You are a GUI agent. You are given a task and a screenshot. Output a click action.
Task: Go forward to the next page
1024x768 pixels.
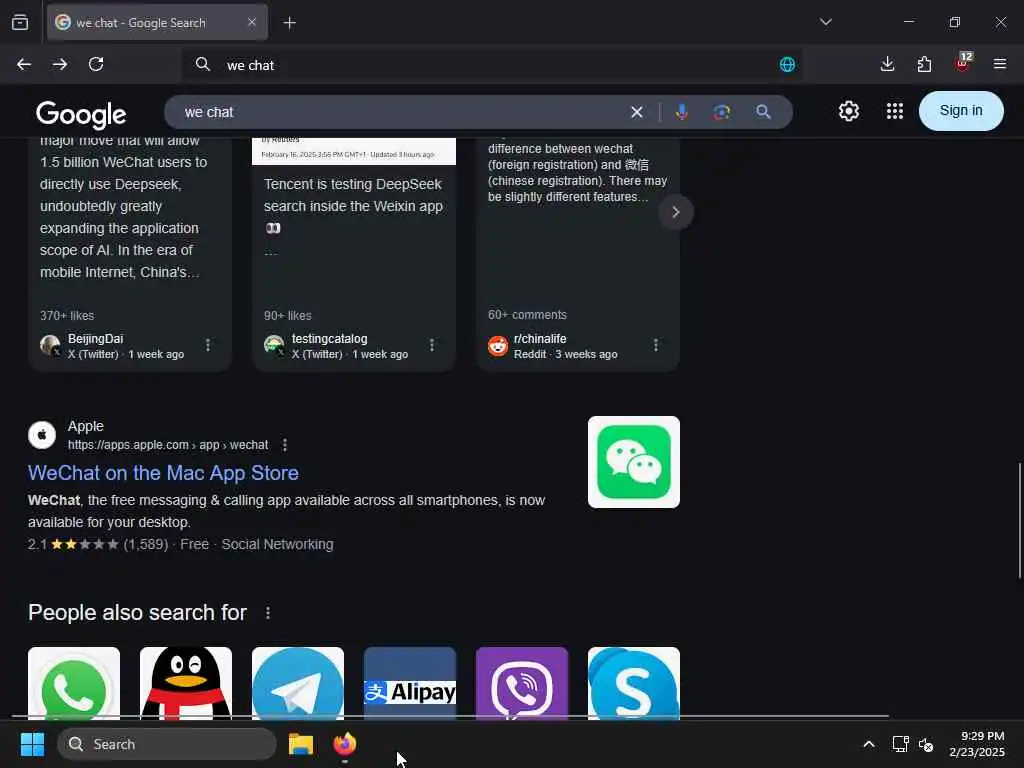[x=60, y=64]
